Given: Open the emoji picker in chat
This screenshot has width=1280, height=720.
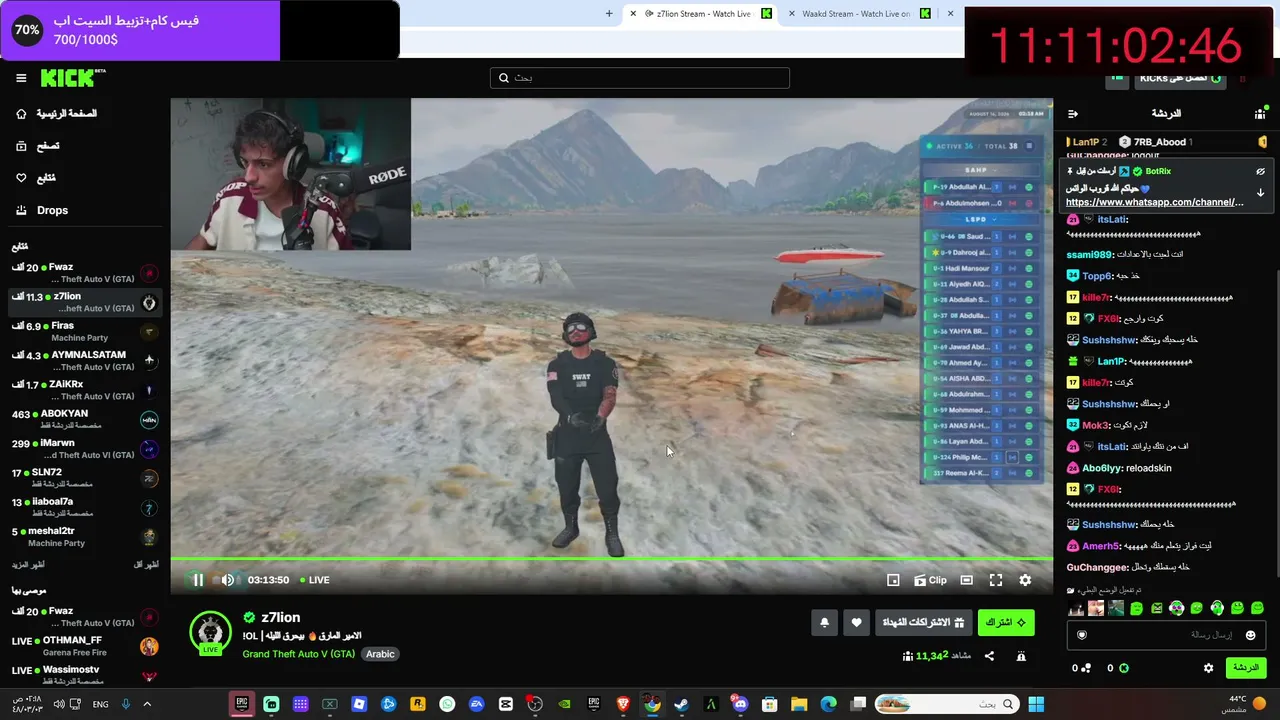Looking at the screenshot, I should (1250, 635).
